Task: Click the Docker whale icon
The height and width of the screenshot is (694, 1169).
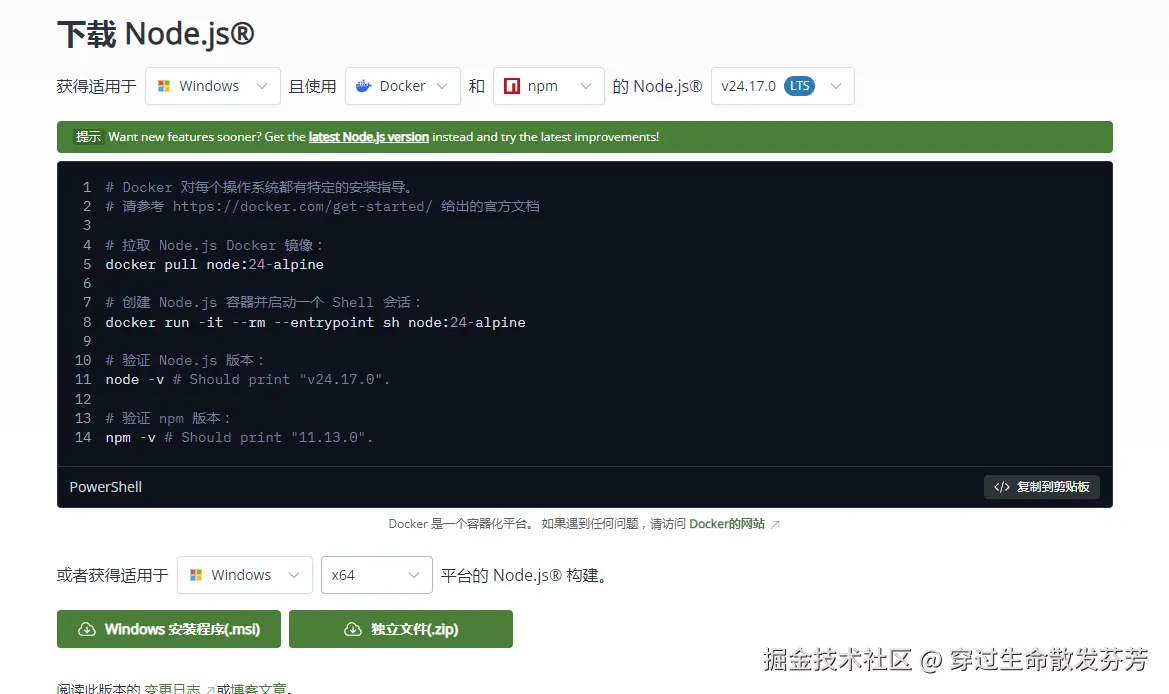Action: point(364,86)
